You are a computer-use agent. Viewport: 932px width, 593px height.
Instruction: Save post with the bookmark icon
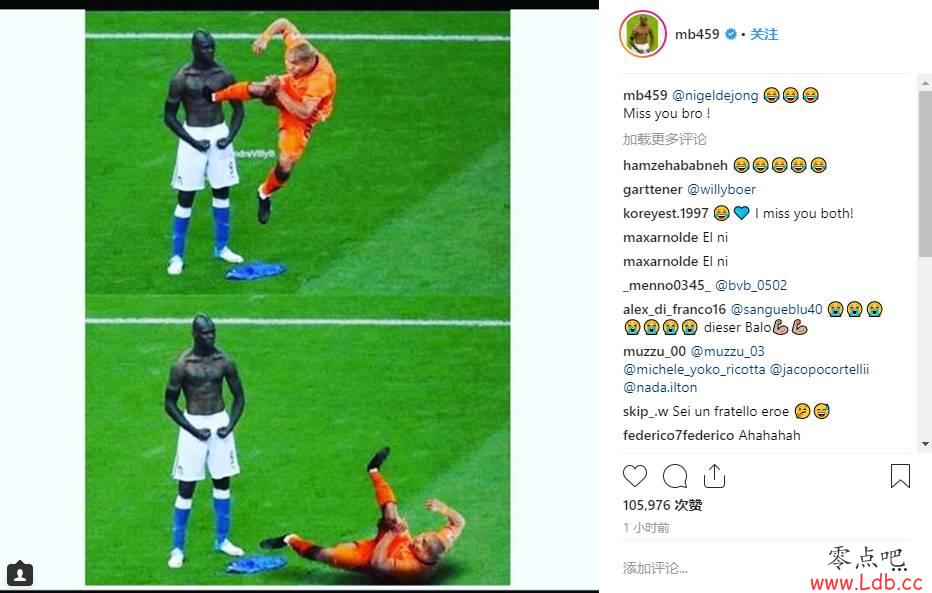(900, 476)
